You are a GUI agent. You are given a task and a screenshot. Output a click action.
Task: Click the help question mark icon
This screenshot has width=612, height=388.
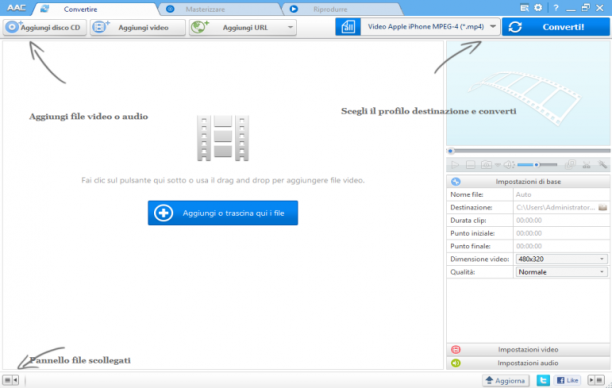(x=555, y=8)
